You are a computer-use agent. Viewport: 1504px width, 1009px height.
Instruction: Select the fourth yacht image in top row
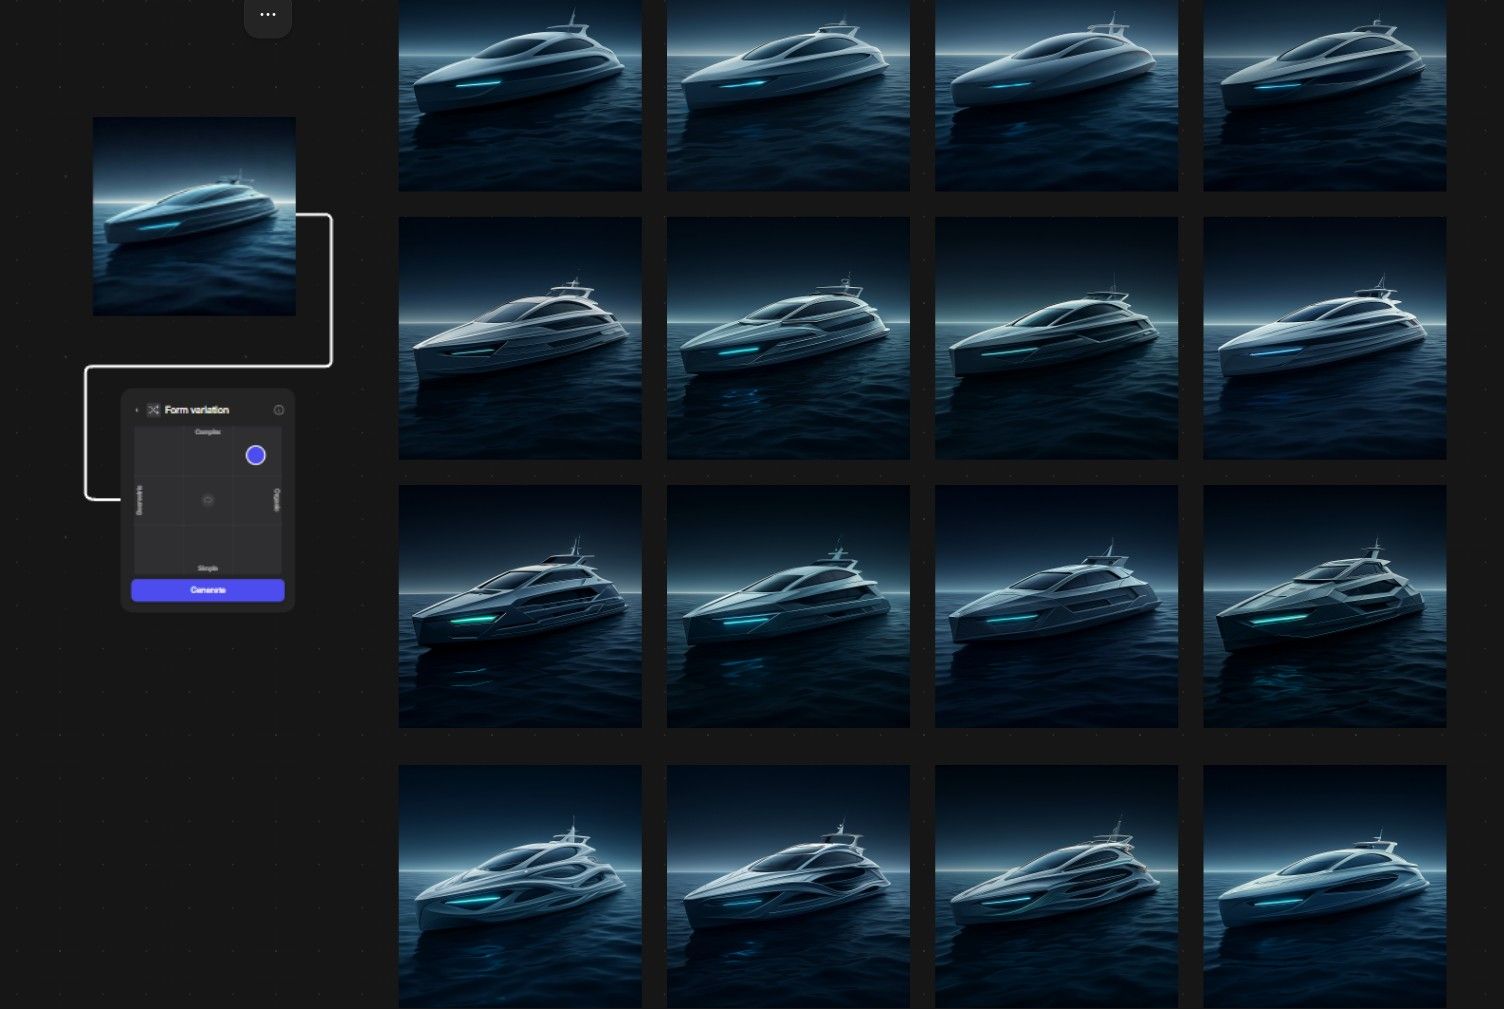tap(1324, 95)
